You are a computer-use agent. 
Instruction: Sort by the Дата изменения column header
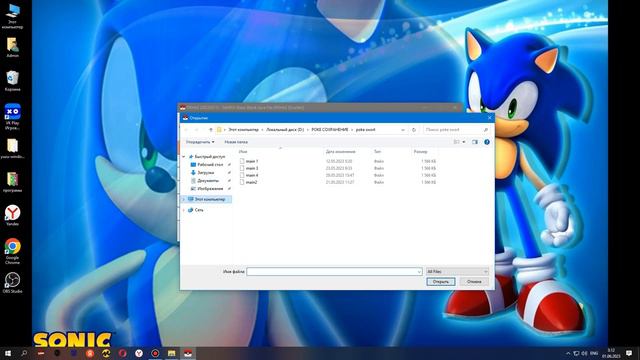340,152
